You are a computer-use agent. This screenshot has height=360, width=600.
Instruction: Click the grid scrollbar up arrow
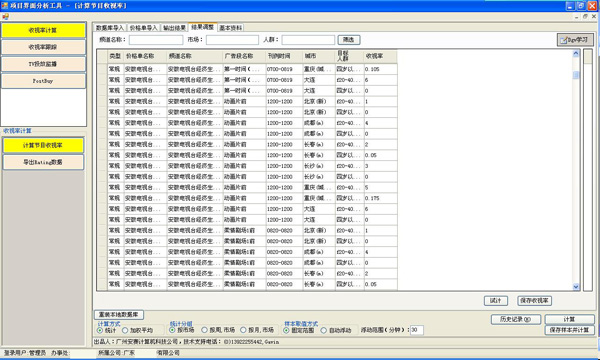coord(576,54)
